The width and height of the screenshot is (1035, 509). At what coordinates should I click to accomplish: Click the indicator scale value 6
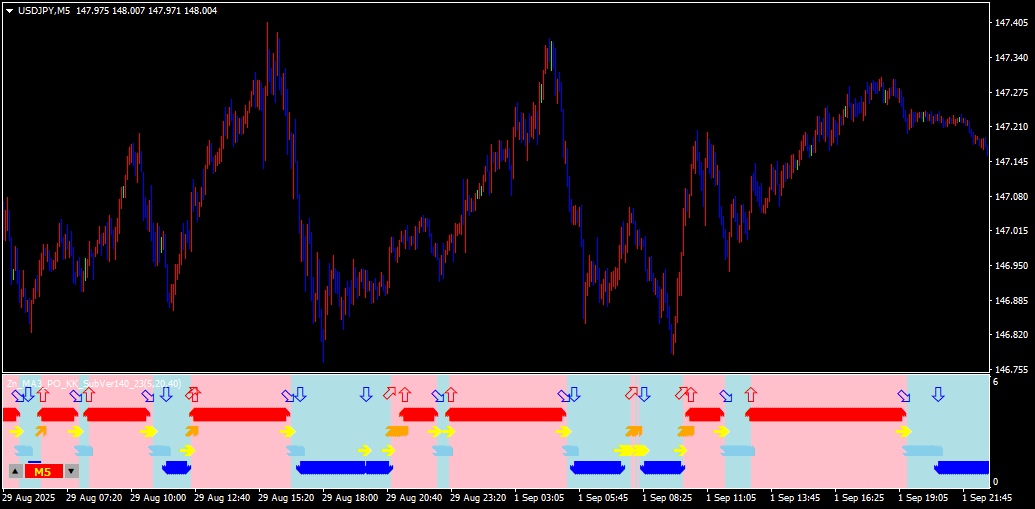coord(996,382)
